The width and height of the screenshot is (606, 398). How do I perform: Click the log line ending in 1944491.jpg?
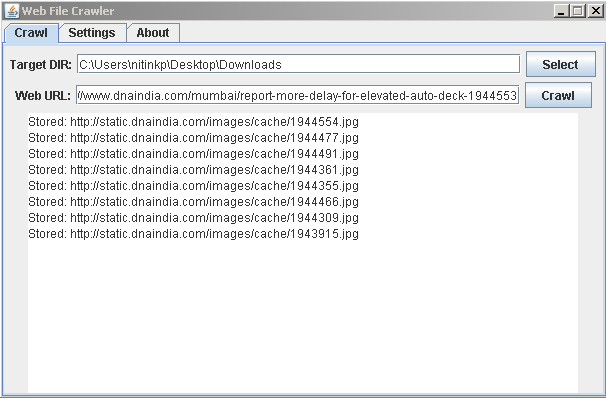(193, 154)
